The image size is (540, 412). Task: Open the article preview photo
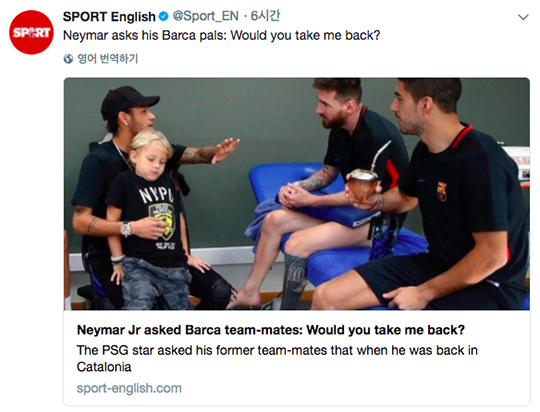click(x=297, y=194)
